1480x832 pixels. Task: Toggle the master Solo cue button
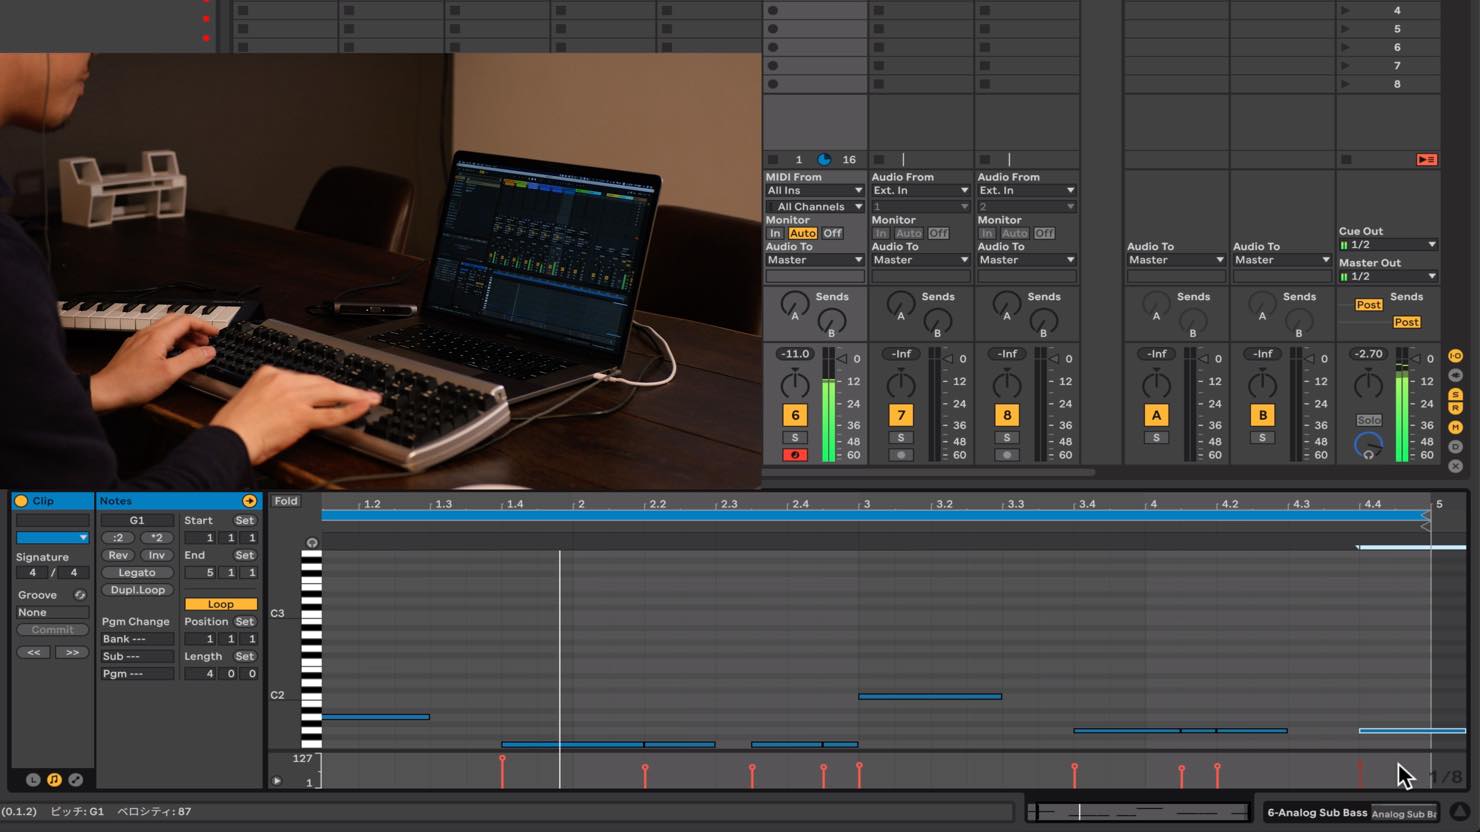pyautogui.click(x=1368, y=420)
